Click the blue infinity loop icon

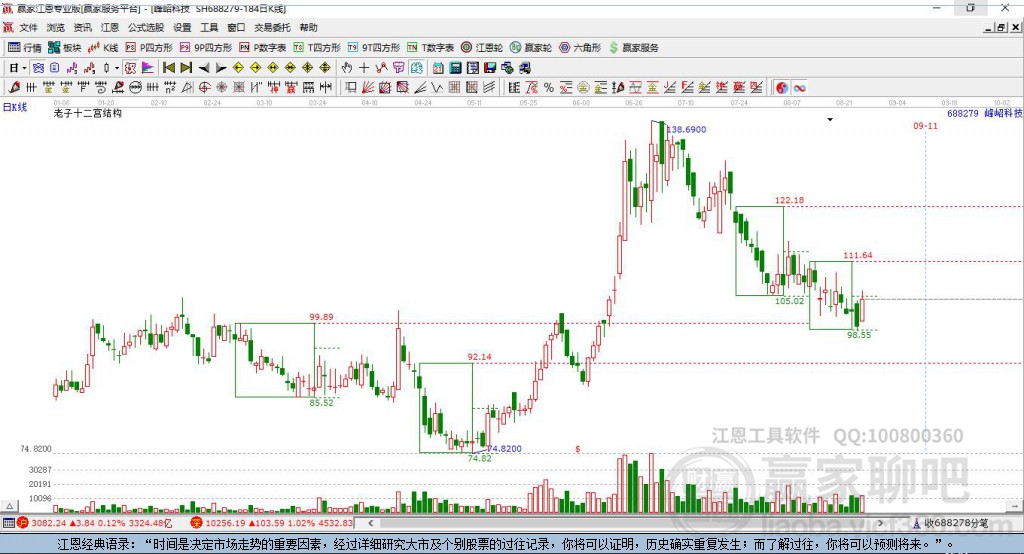[x=799, y=88]
